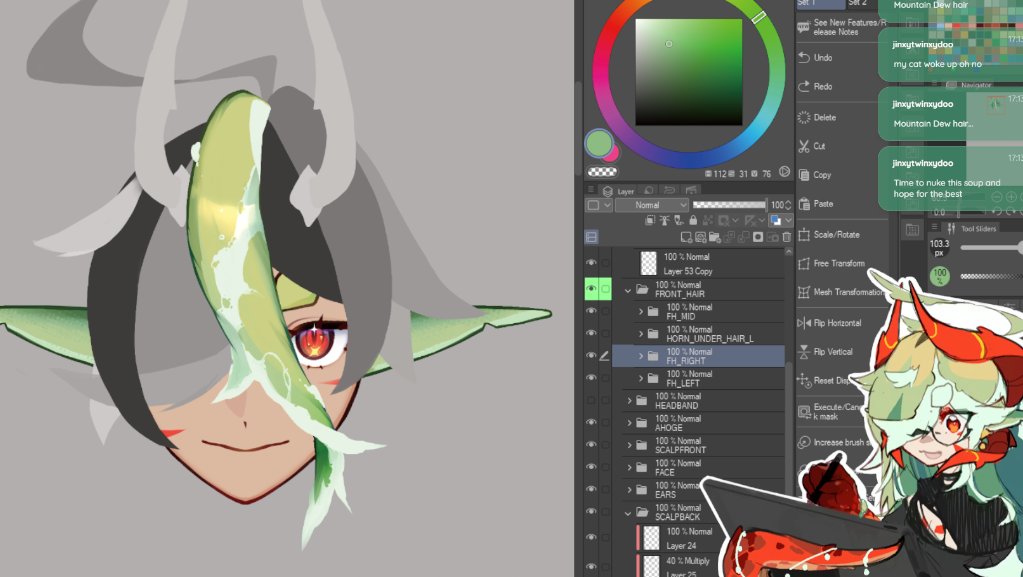Adjust the layer opacity stepper arrows
Screen dimensions: 1023x577
788,205
